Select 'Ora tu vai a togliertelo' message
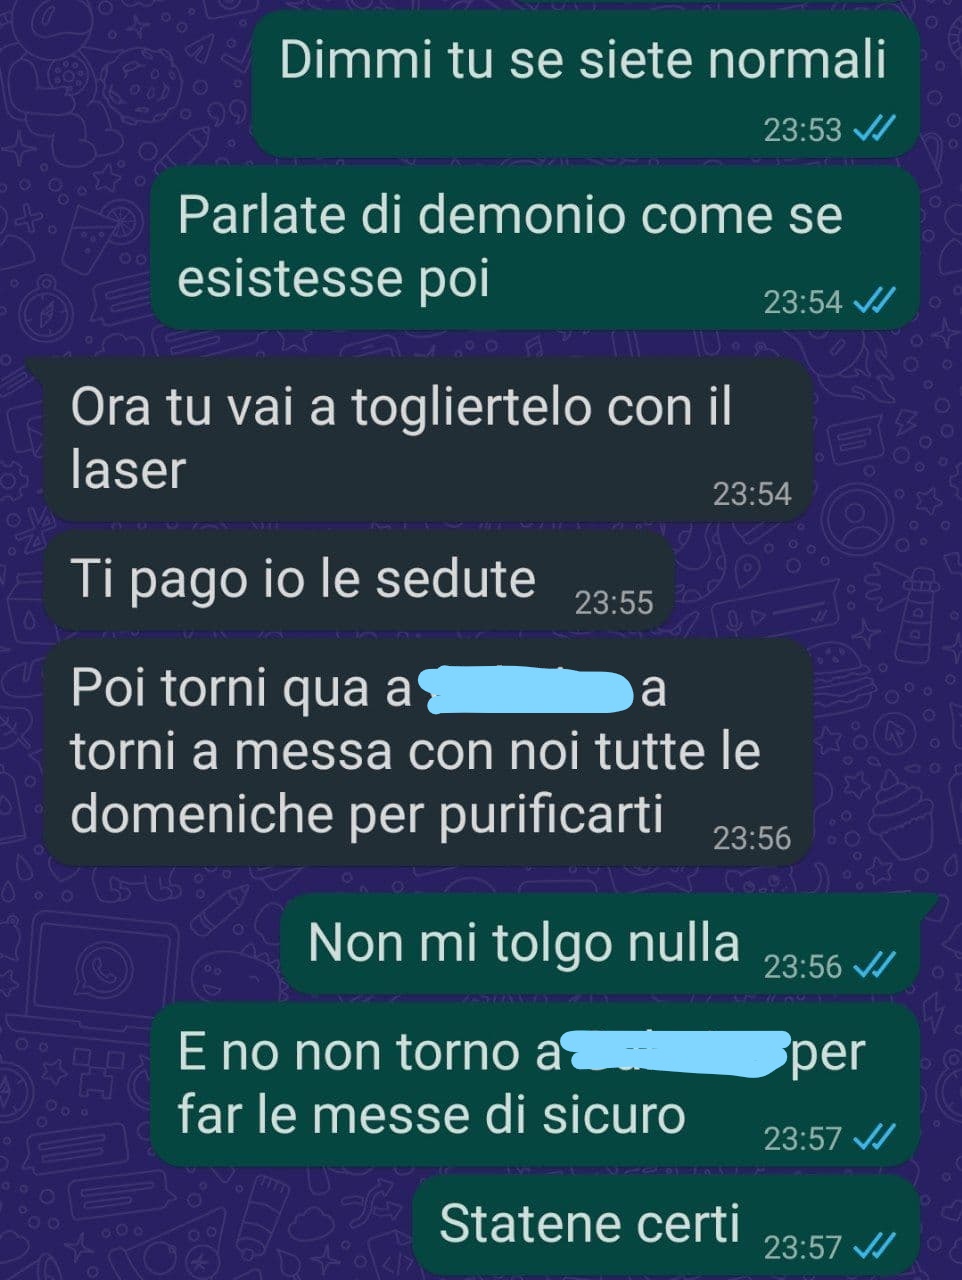The width and height of the screenshot is (962, 1280). click(428, 440)
